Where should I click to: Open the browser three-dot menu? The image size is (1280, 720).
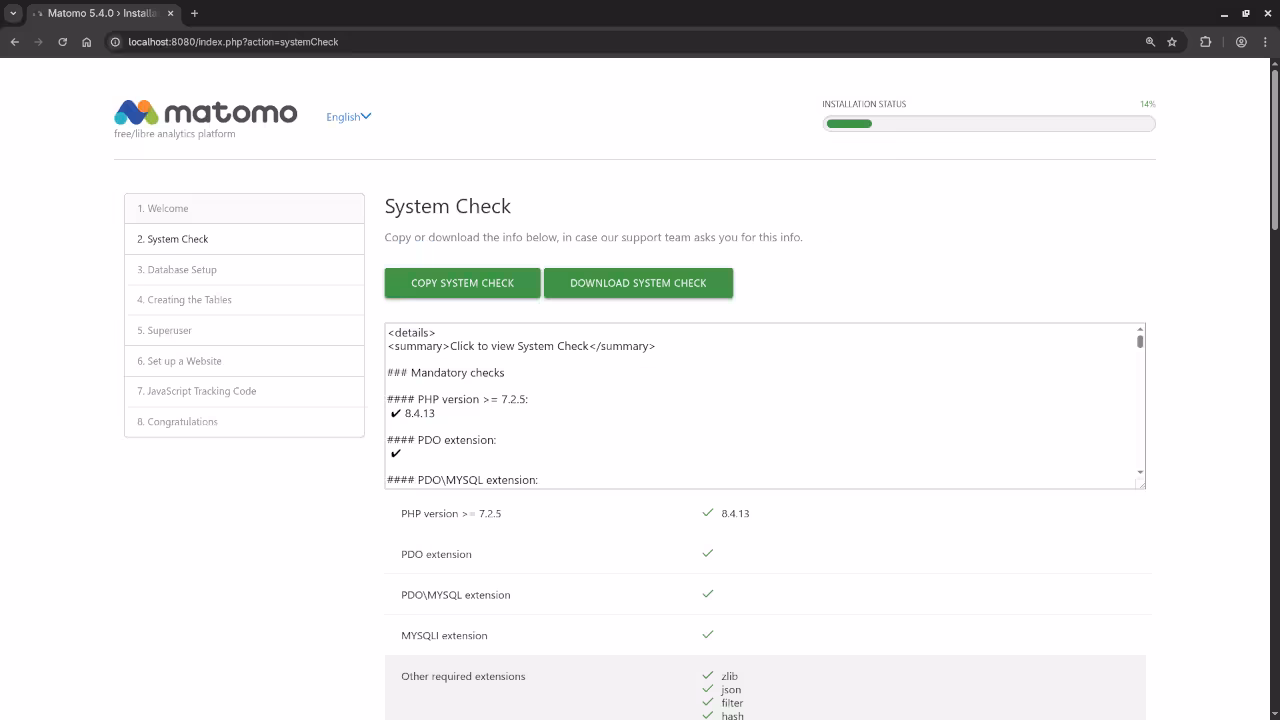1264,42
